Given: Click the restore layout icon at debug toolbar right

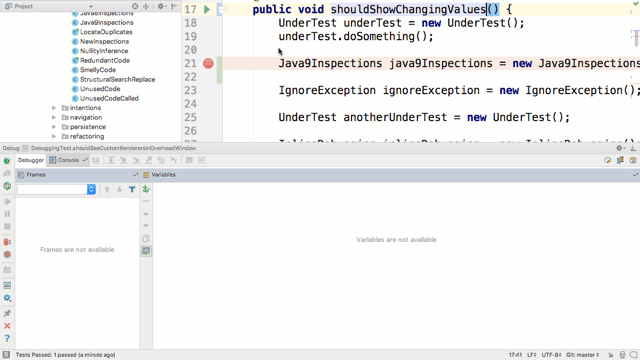Looking at the screenshot, I should tap(633, 160).
